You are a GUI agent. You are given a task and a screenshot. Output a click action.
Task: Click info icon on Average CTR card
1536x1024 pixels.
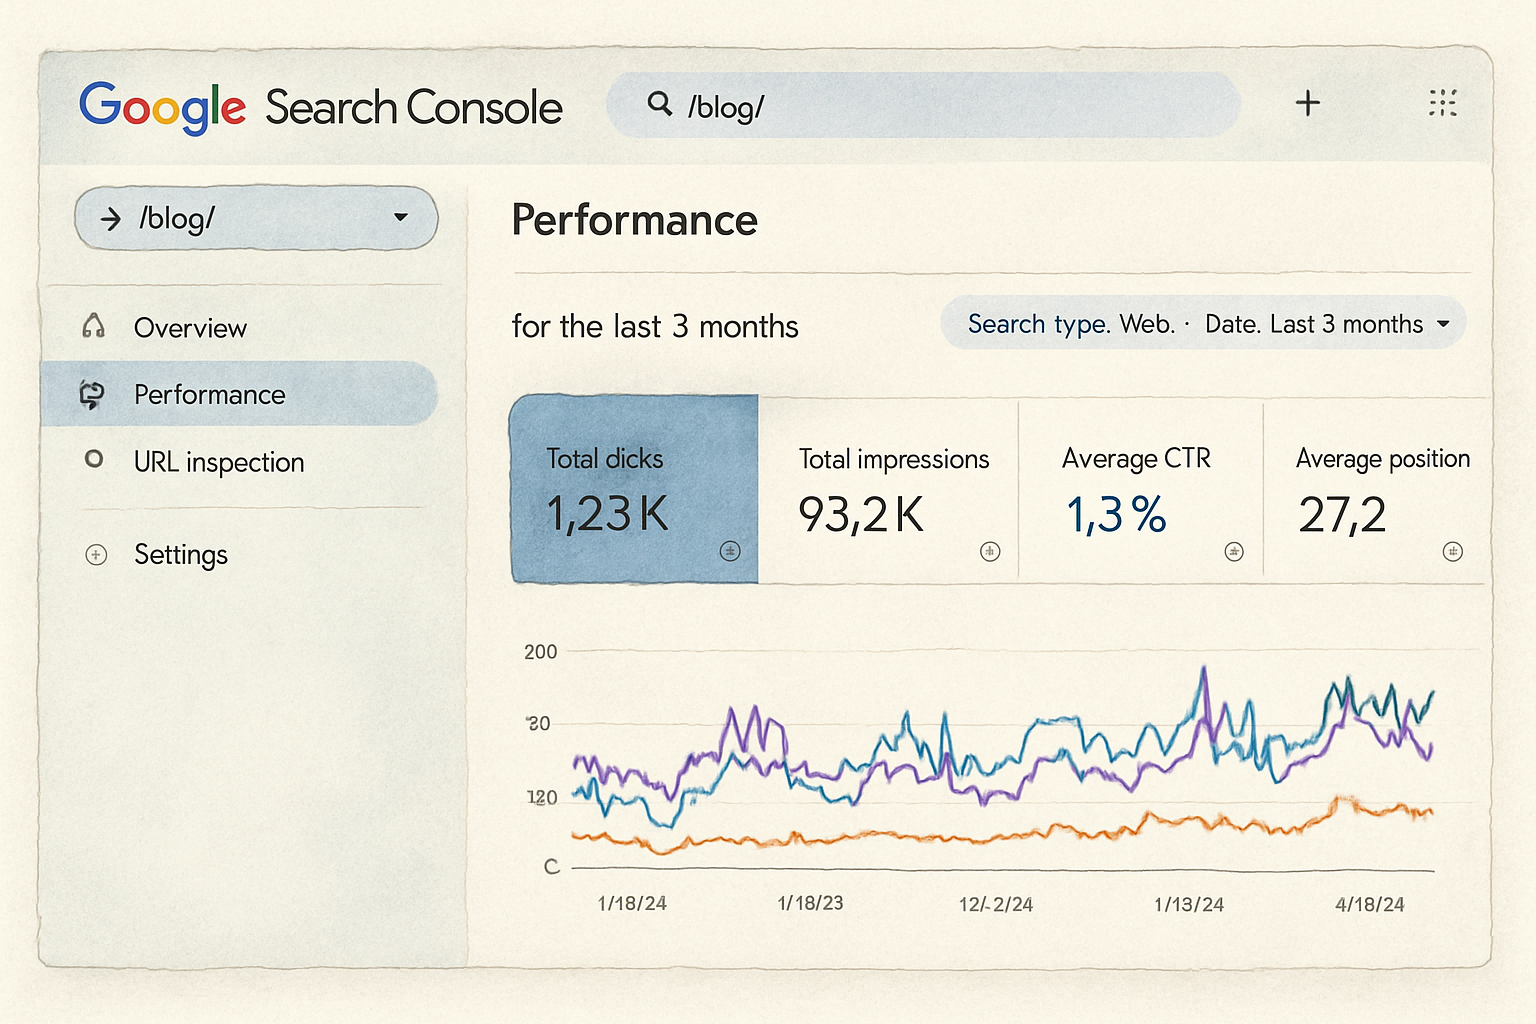tap(1234, 552)
